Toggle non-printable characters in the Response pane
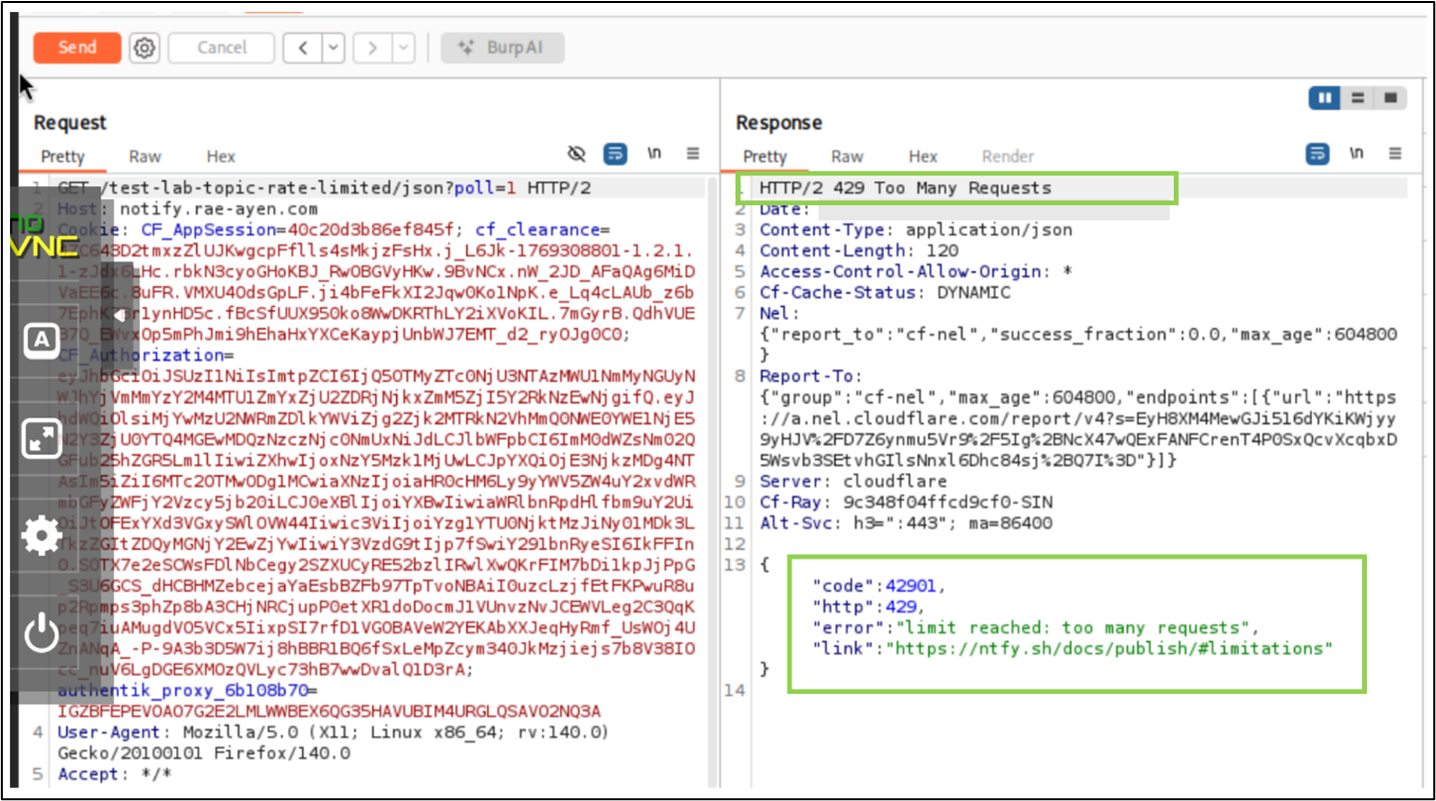1436x801 pixels. [x=1357, y=153]
